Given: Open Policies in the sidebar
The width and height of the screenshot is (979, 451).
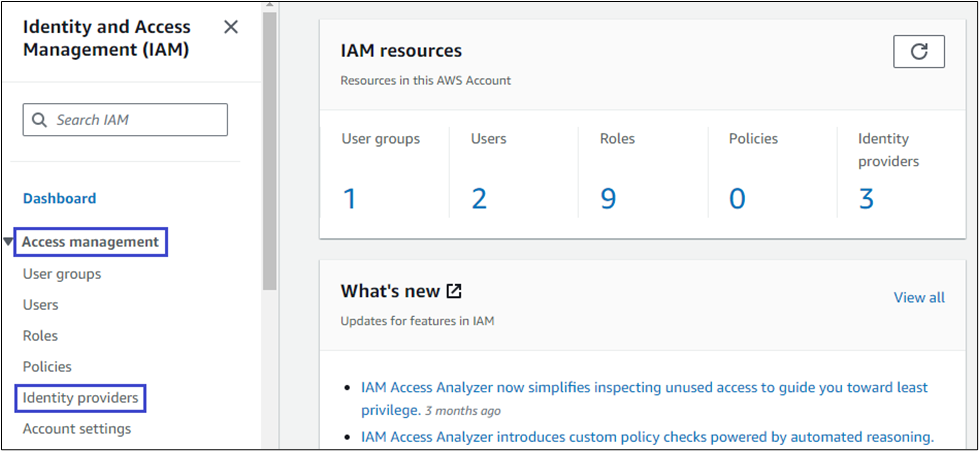Looking at the screenshot, I should coord(47,367).
